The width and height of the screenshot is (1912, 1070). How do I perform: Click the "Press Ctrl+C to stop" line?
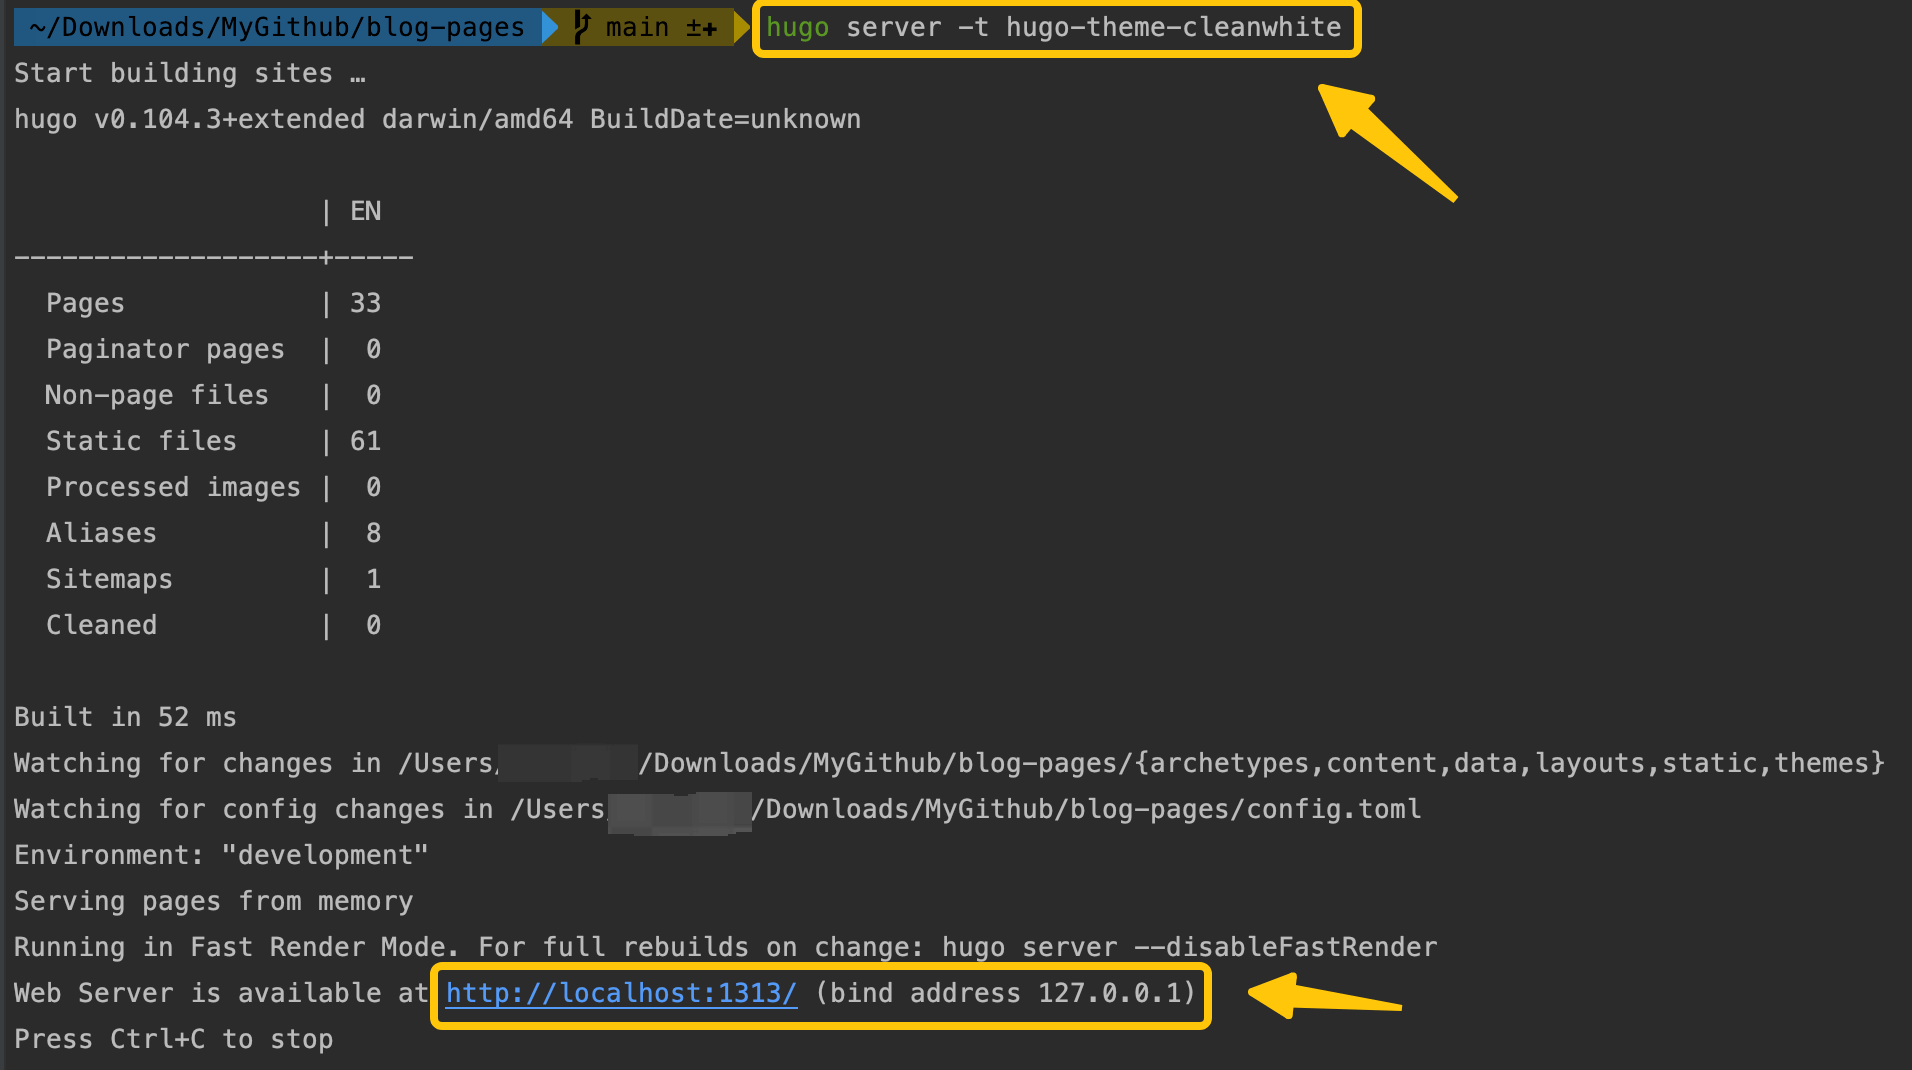(173, 1039)
